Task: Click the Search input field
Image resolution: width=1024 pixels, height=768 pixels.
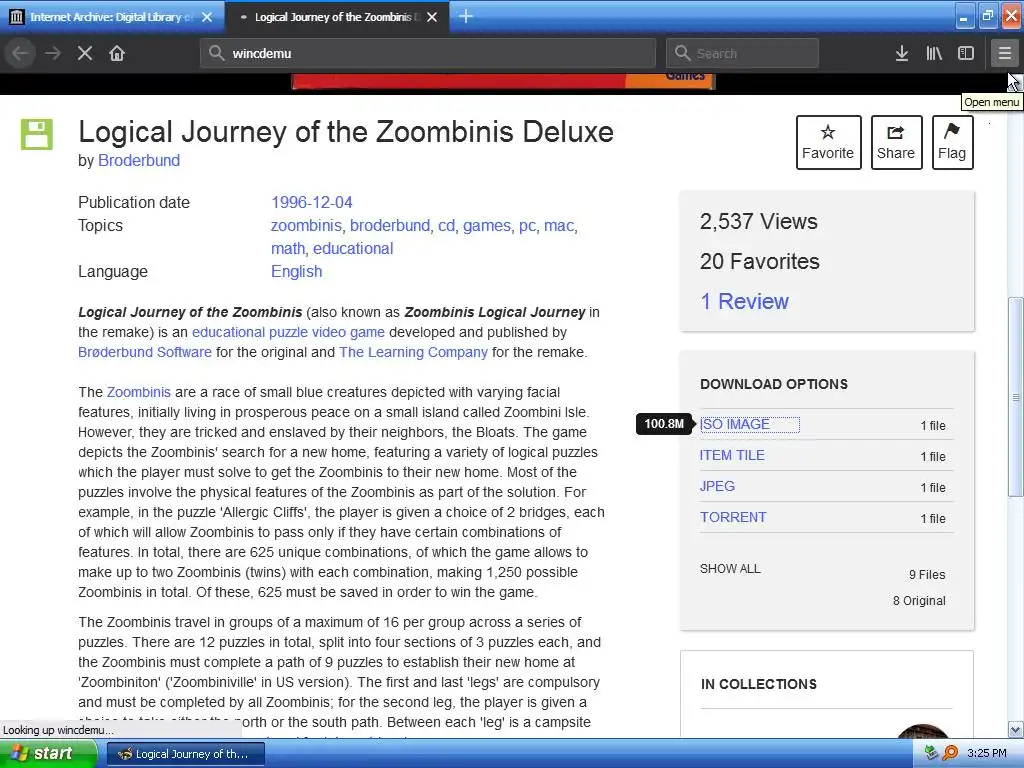Action: coord(742,53)
